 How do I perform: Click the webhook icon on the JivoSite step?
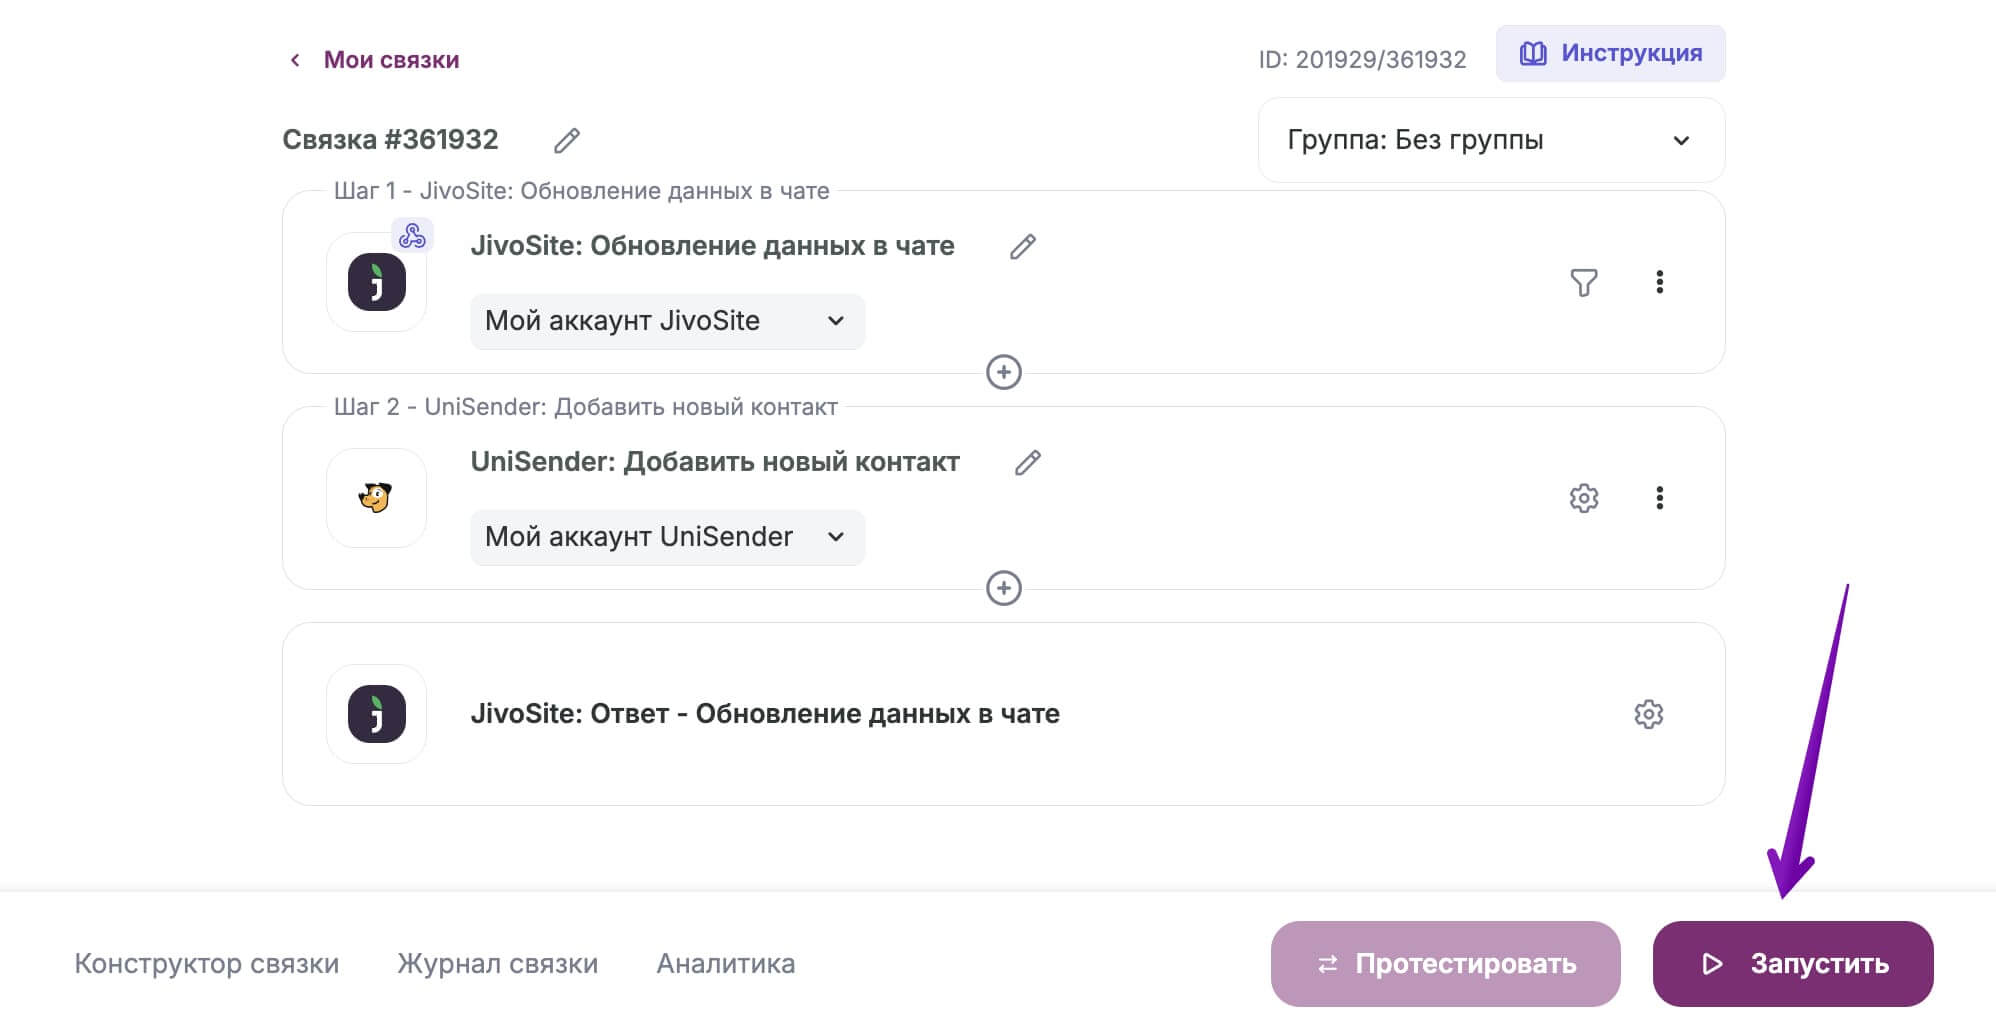(412, 236)
